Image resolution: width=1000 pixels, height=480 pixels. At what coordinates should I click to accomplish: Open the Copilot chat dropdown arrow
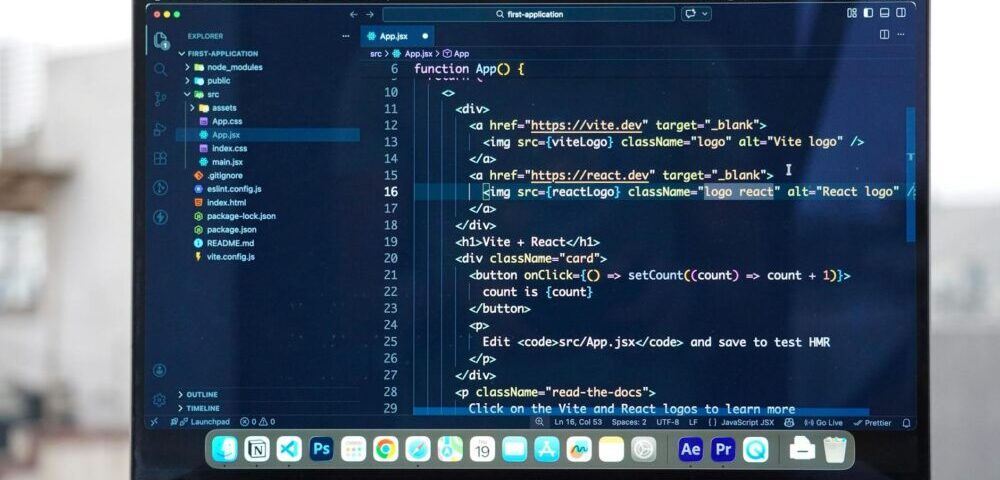tap(705, 13)
